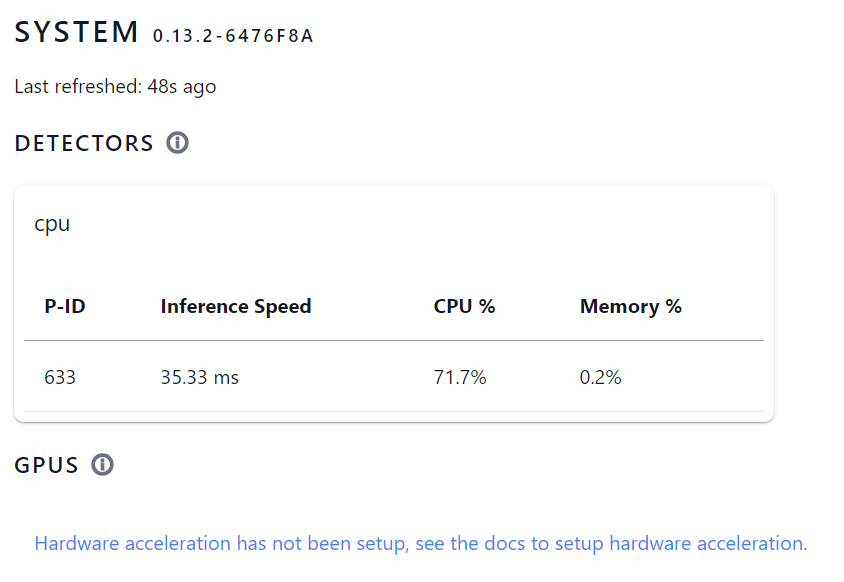This screenshot has height=582, width=844.
Task: Click the CPU % column header
Action: point(464,307)
